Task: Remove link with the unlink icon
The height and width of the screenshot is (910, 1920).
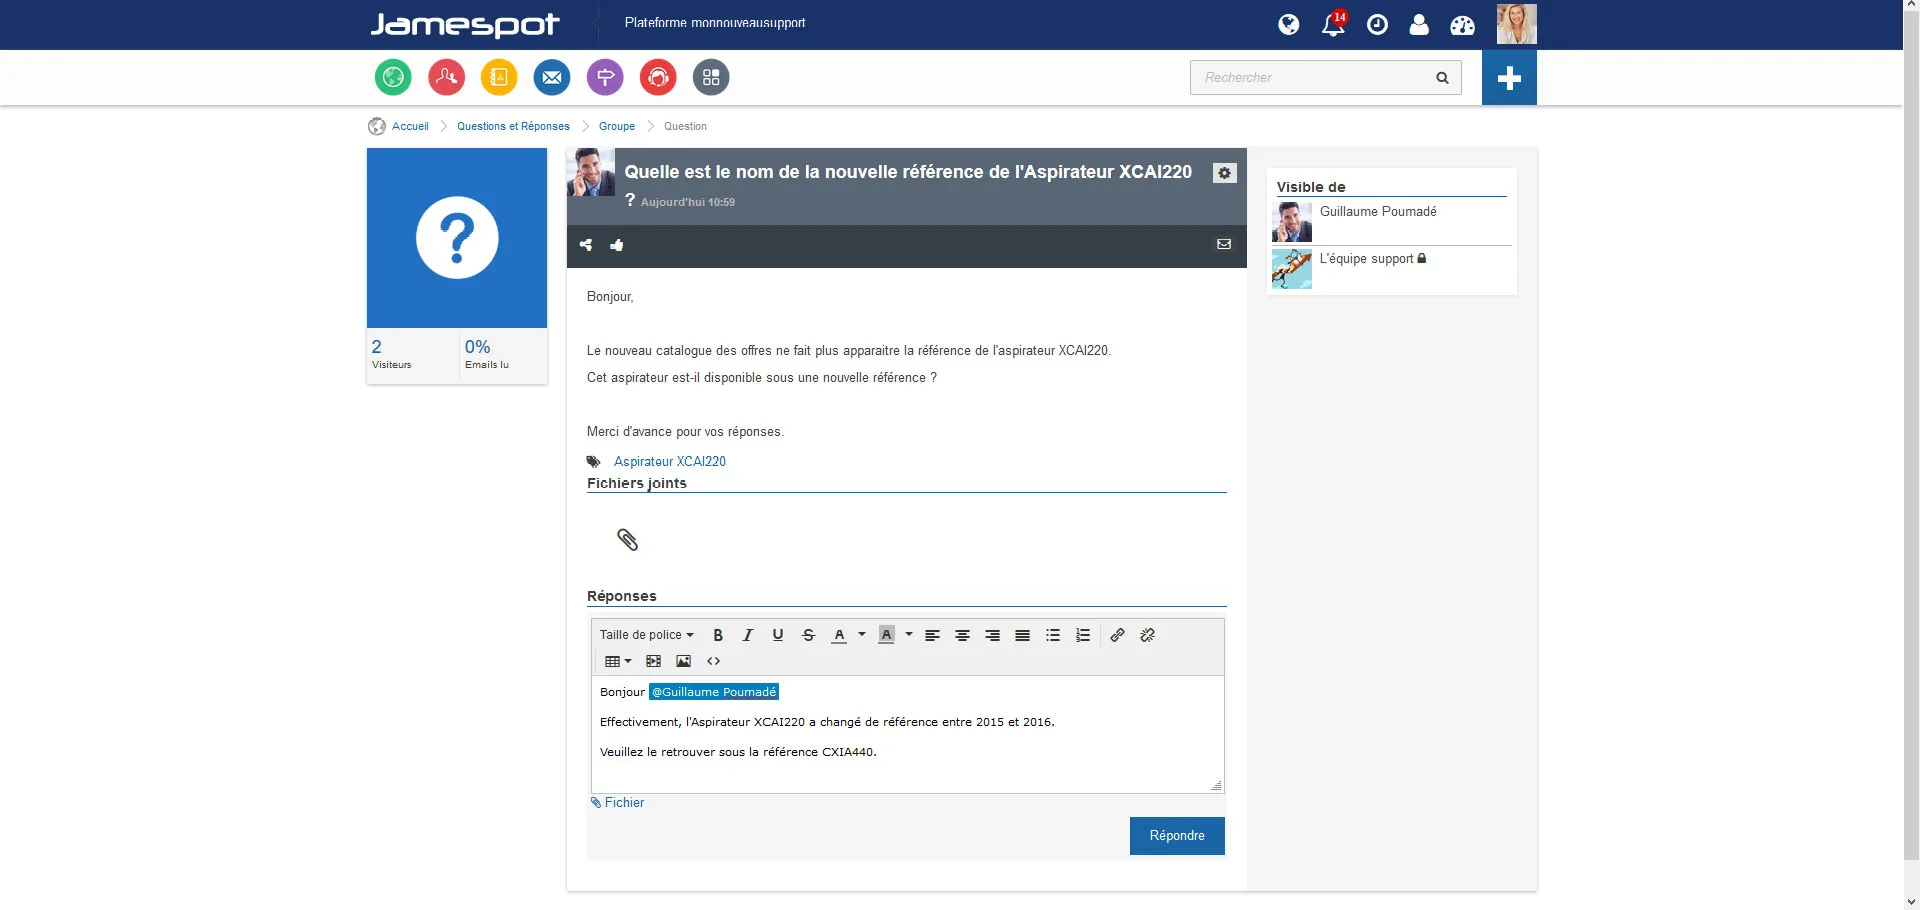Action: pyautogui.click(x=1147, y=635)
